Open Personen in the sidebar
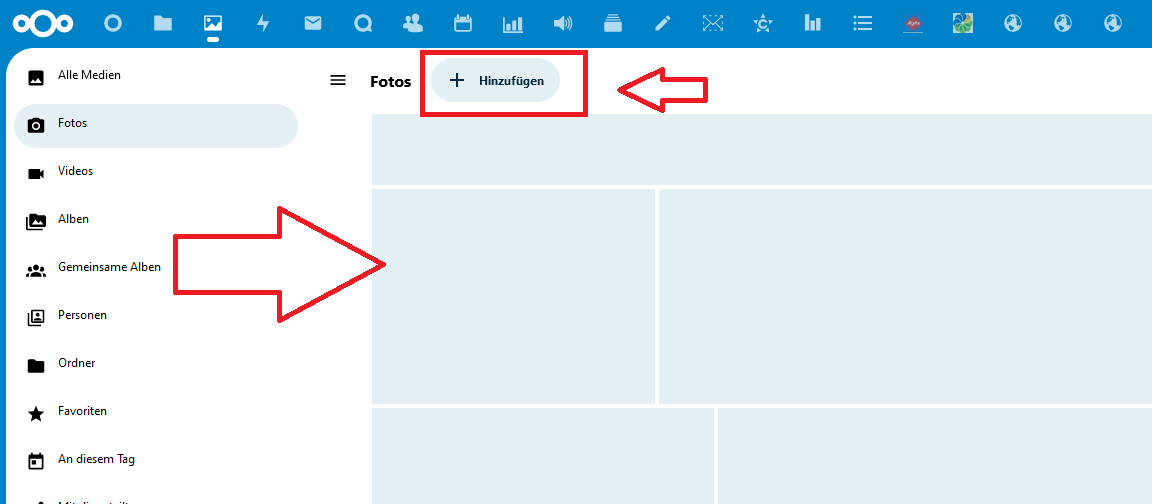This screenshot has height=504, width=1152. coord(156,316)
